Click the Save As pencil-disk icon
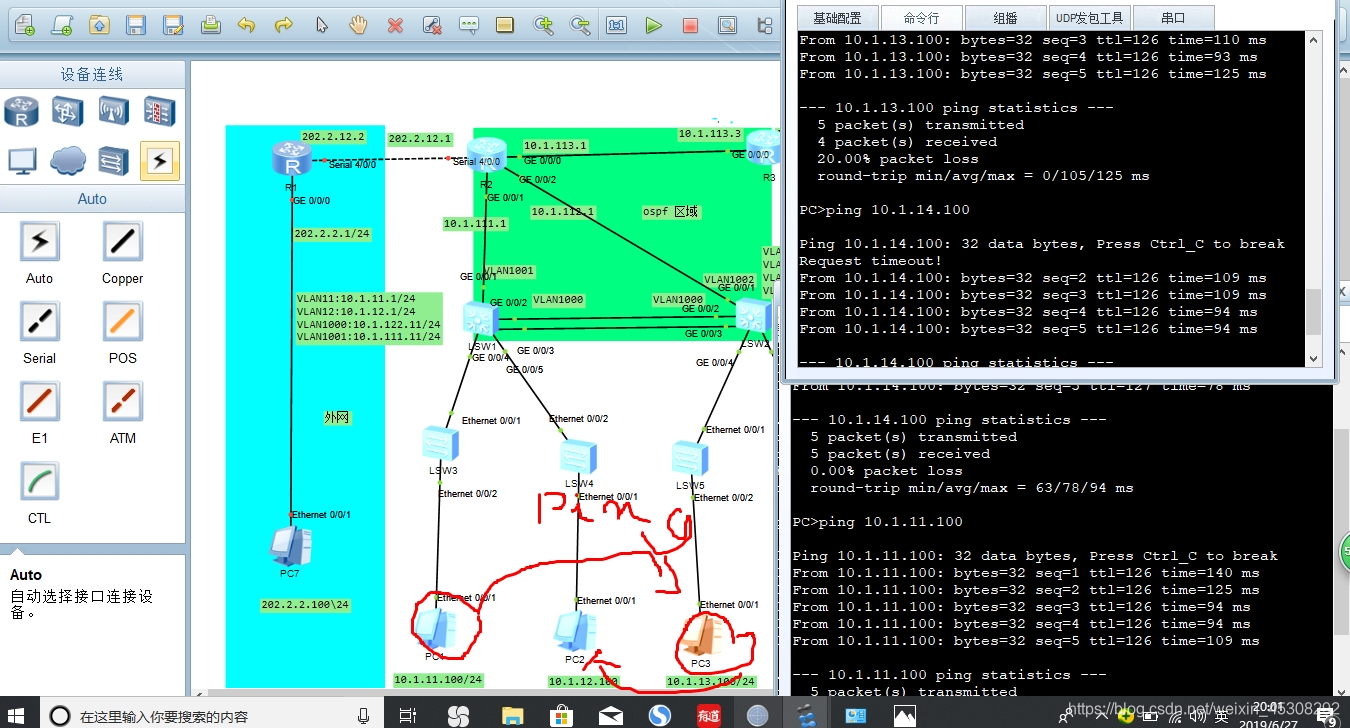This screenshot has width=1350, height=728. (x=173, y=25)
